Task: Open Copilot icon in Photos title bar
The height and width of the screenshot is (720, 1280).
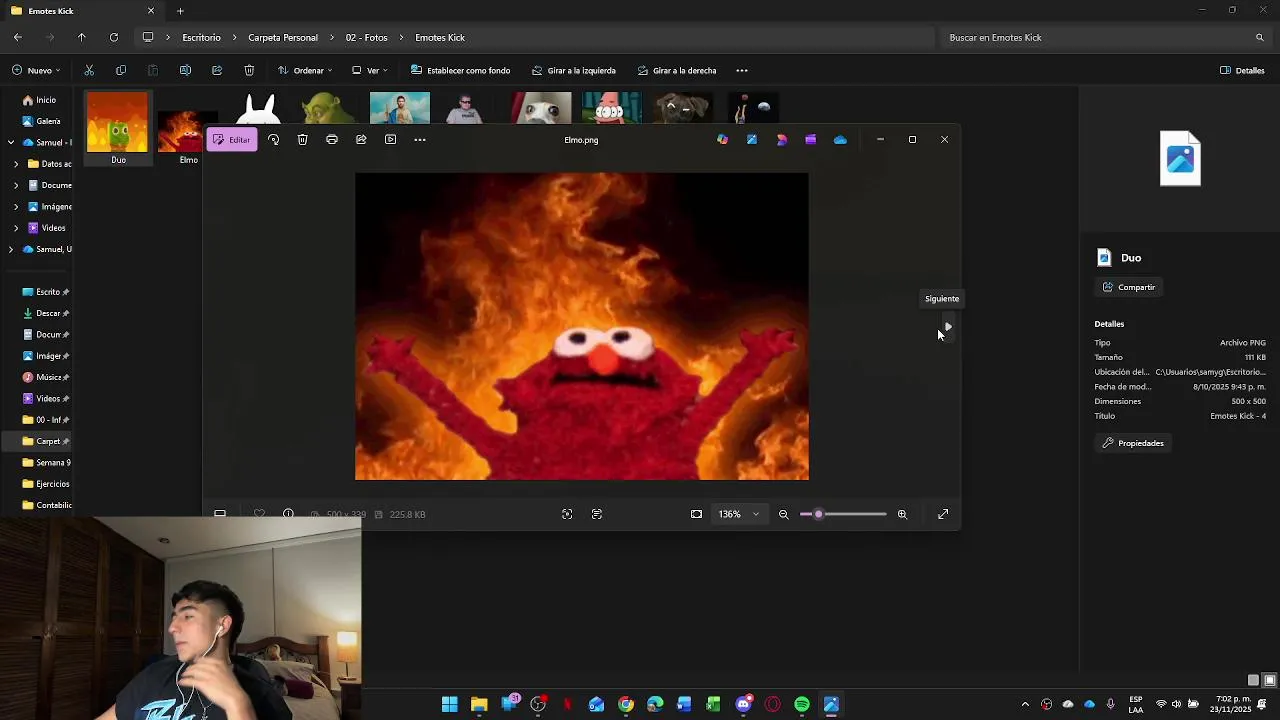Action: click(x=722, y=140)
